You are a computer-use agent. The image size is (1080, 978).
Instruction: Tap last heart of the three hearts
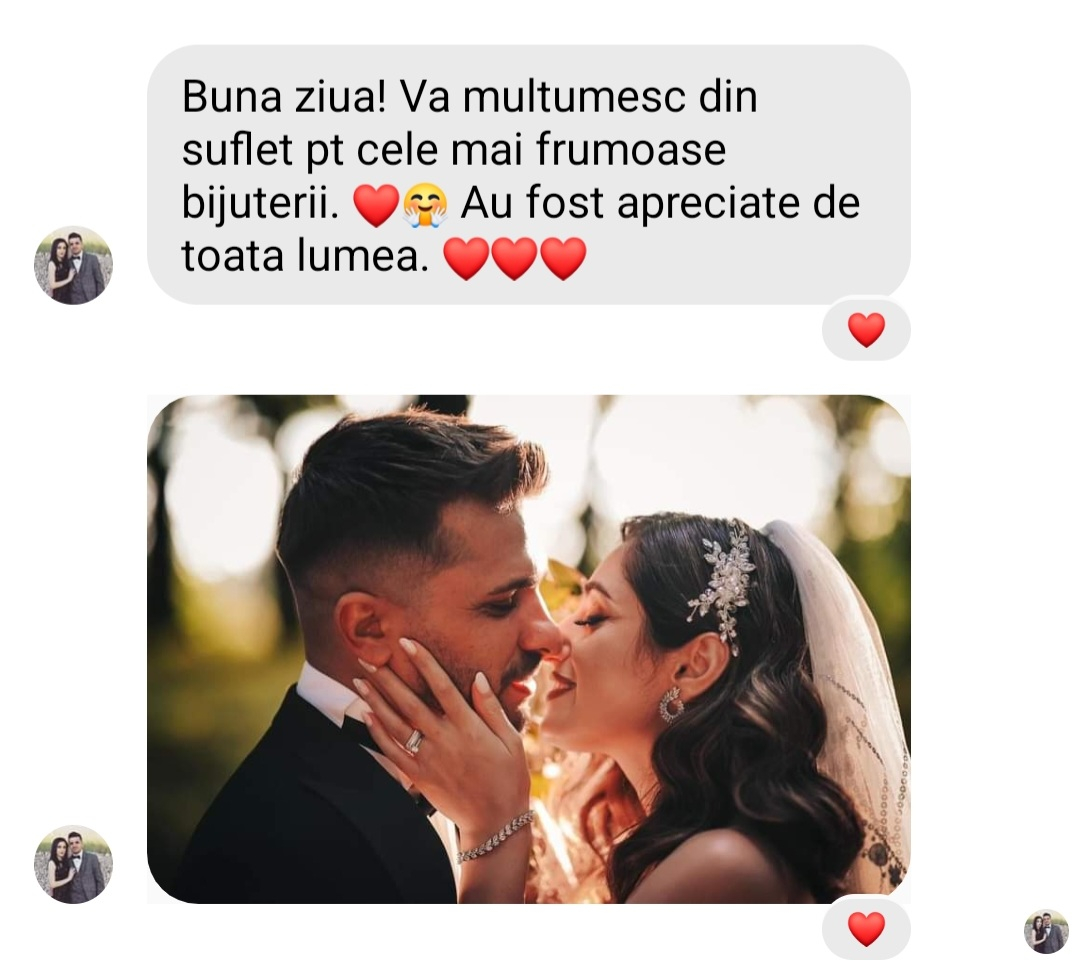point(563,258)
